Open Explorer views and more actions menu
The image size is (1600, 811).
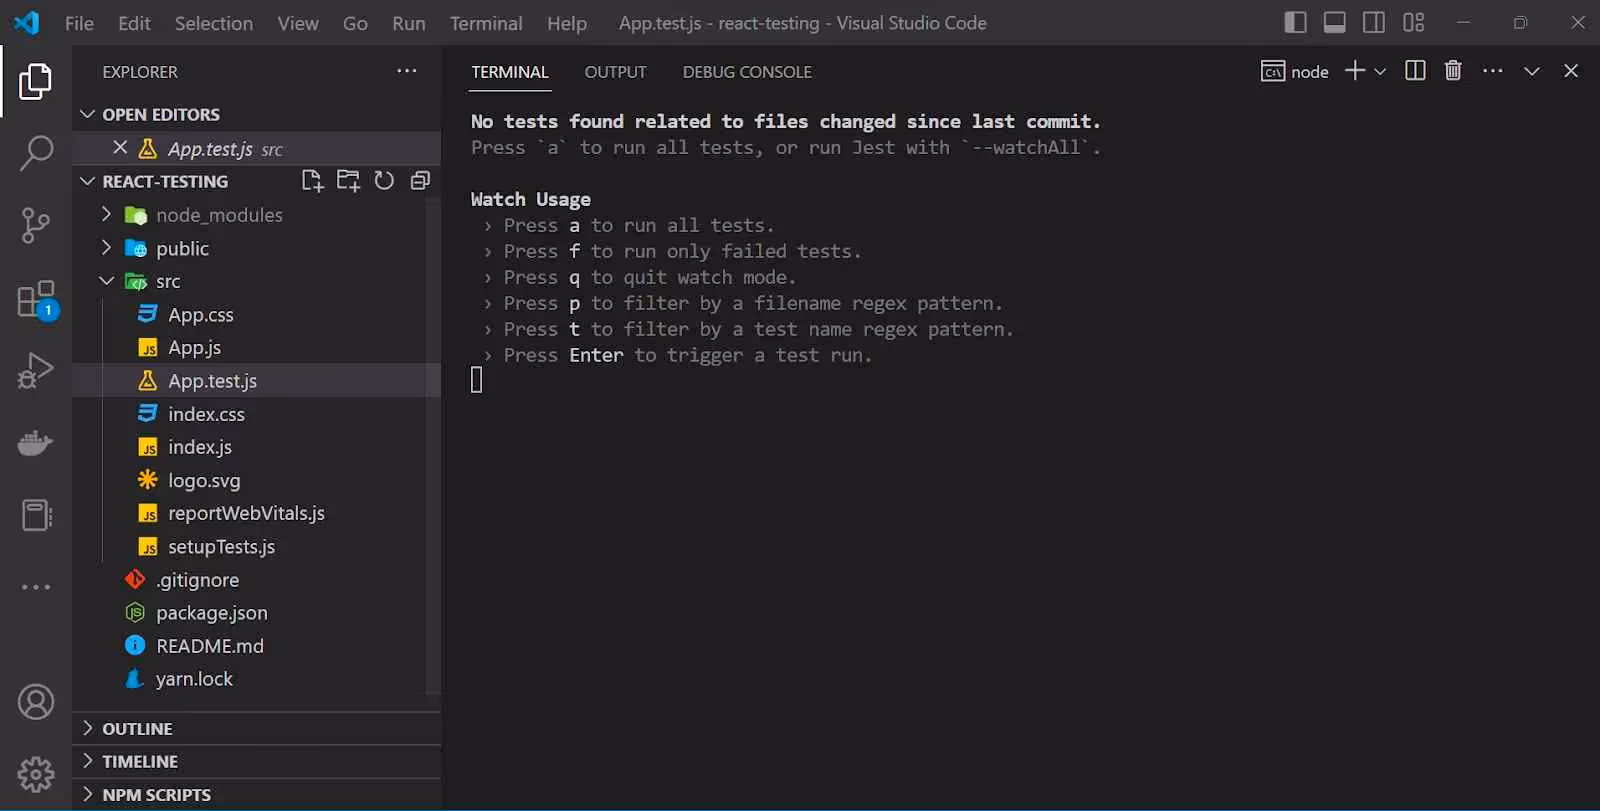click(x=407, y=71)
